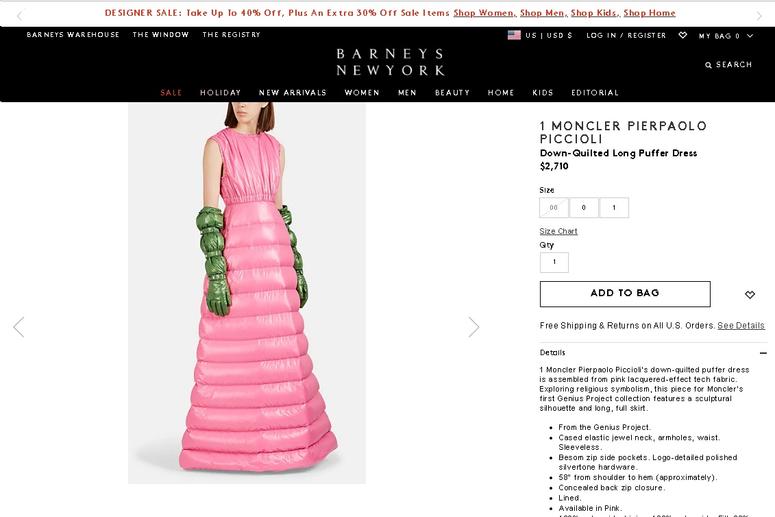Open the Qty selector box
Screen dimensions: 775x517
pos(554,262)
